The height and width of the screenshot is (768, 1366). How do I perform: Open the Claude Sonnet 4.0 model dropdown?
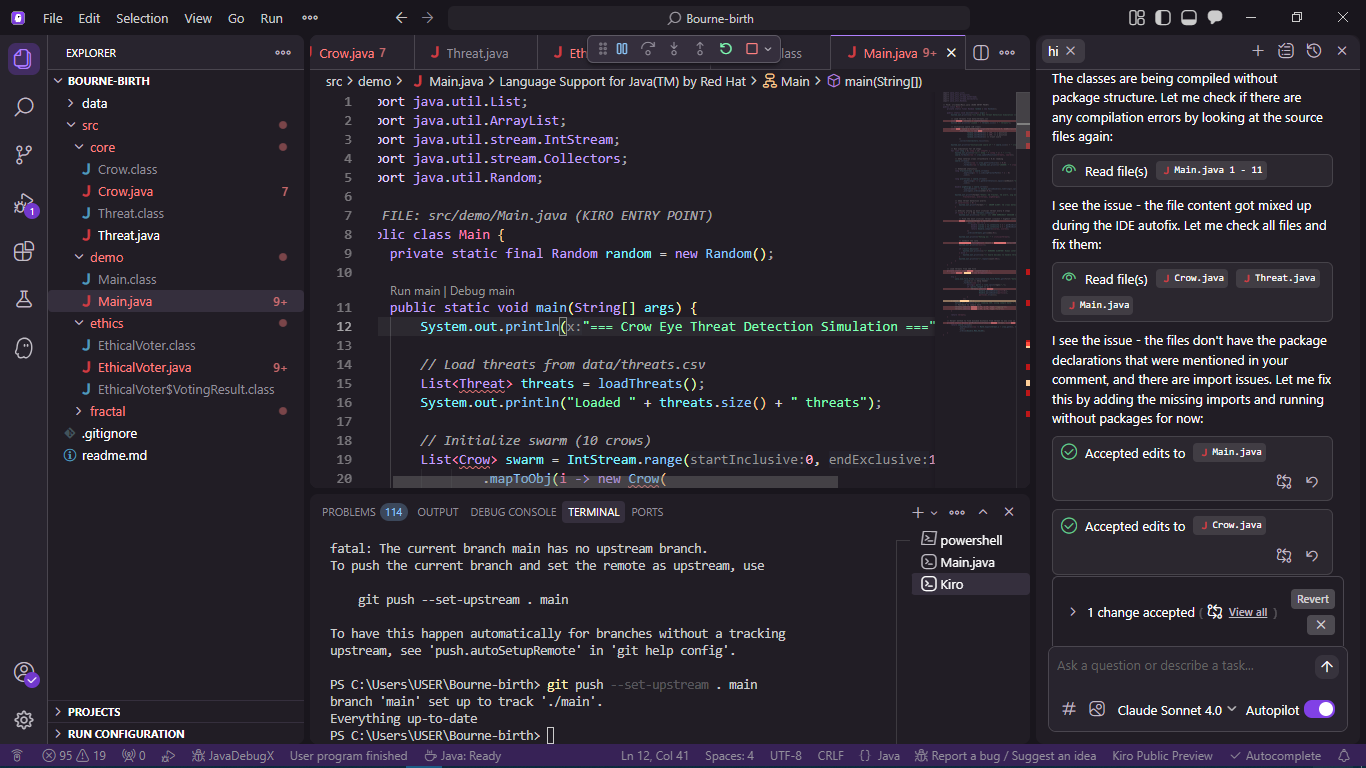1177,710
